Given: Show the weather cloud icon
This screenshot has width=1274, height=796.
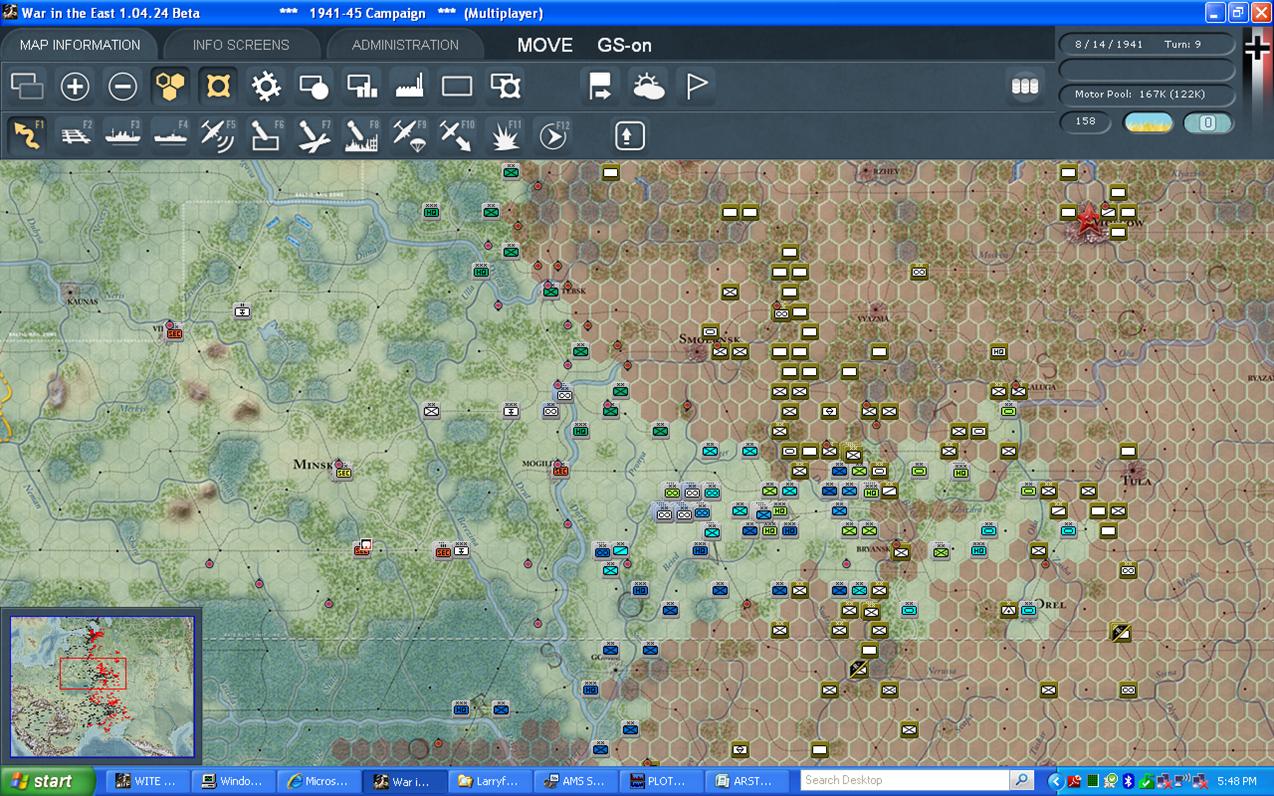Looking at the screenshot, I should pos(649,87).
